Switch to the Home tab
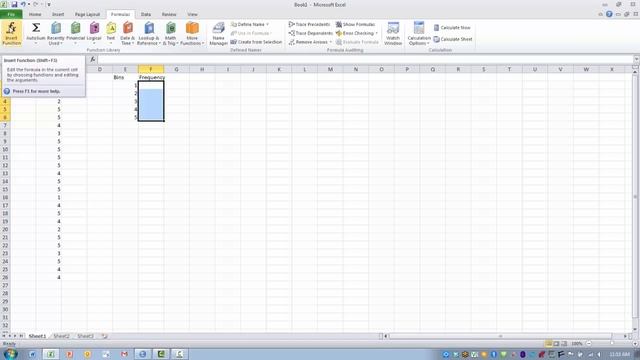This screenshot has height=360, width=640. coord(35,14)
